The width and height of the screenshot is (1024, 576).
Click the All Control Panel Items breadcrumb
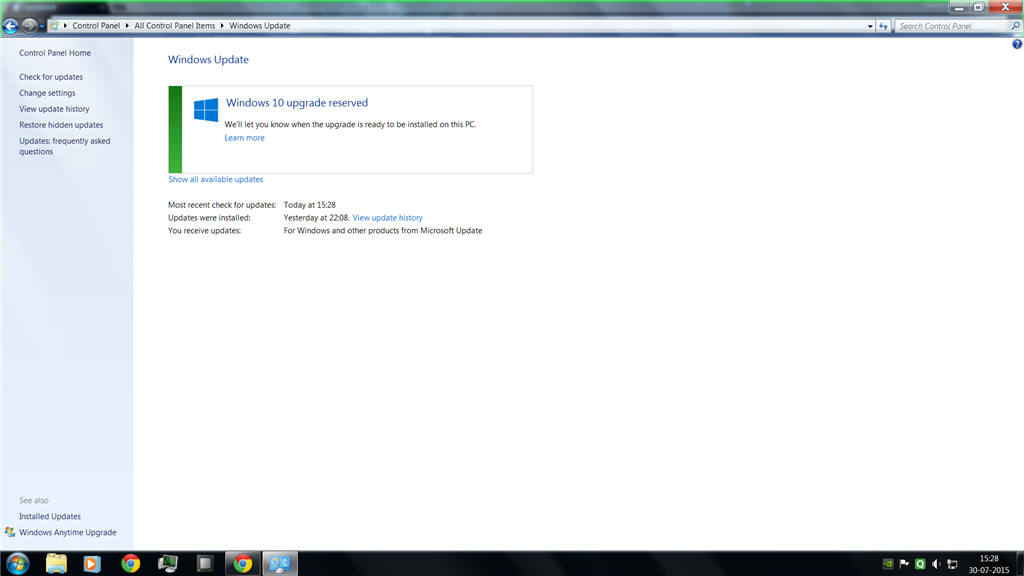click(x=174, y=26)
